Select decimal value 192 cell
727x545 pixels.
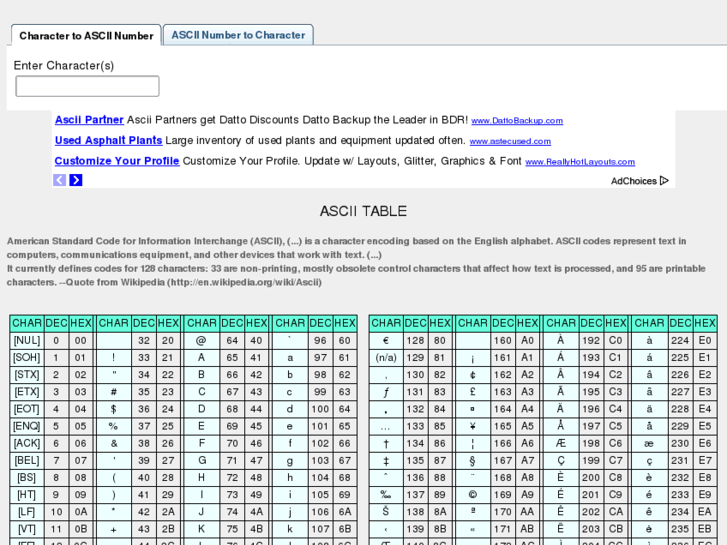pyautogui.click(x=591, y=340)
